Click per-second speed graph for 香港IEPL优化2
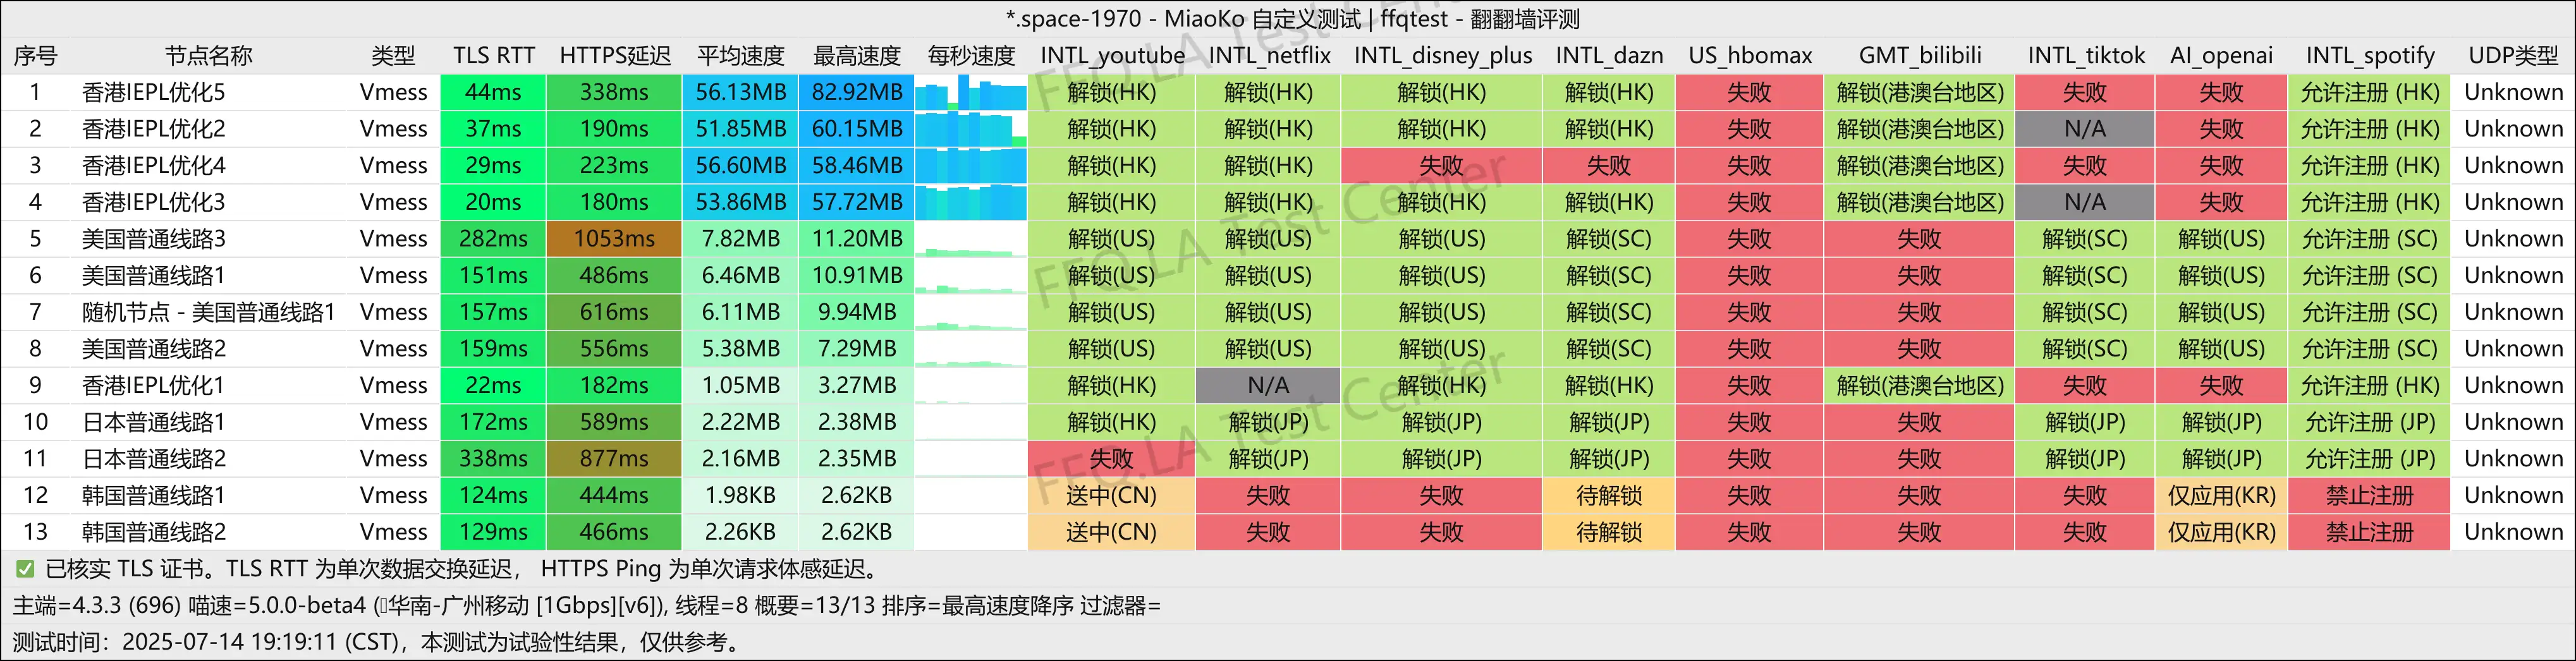The width and height of the screenshot is (2576, 661). point(971,129)
